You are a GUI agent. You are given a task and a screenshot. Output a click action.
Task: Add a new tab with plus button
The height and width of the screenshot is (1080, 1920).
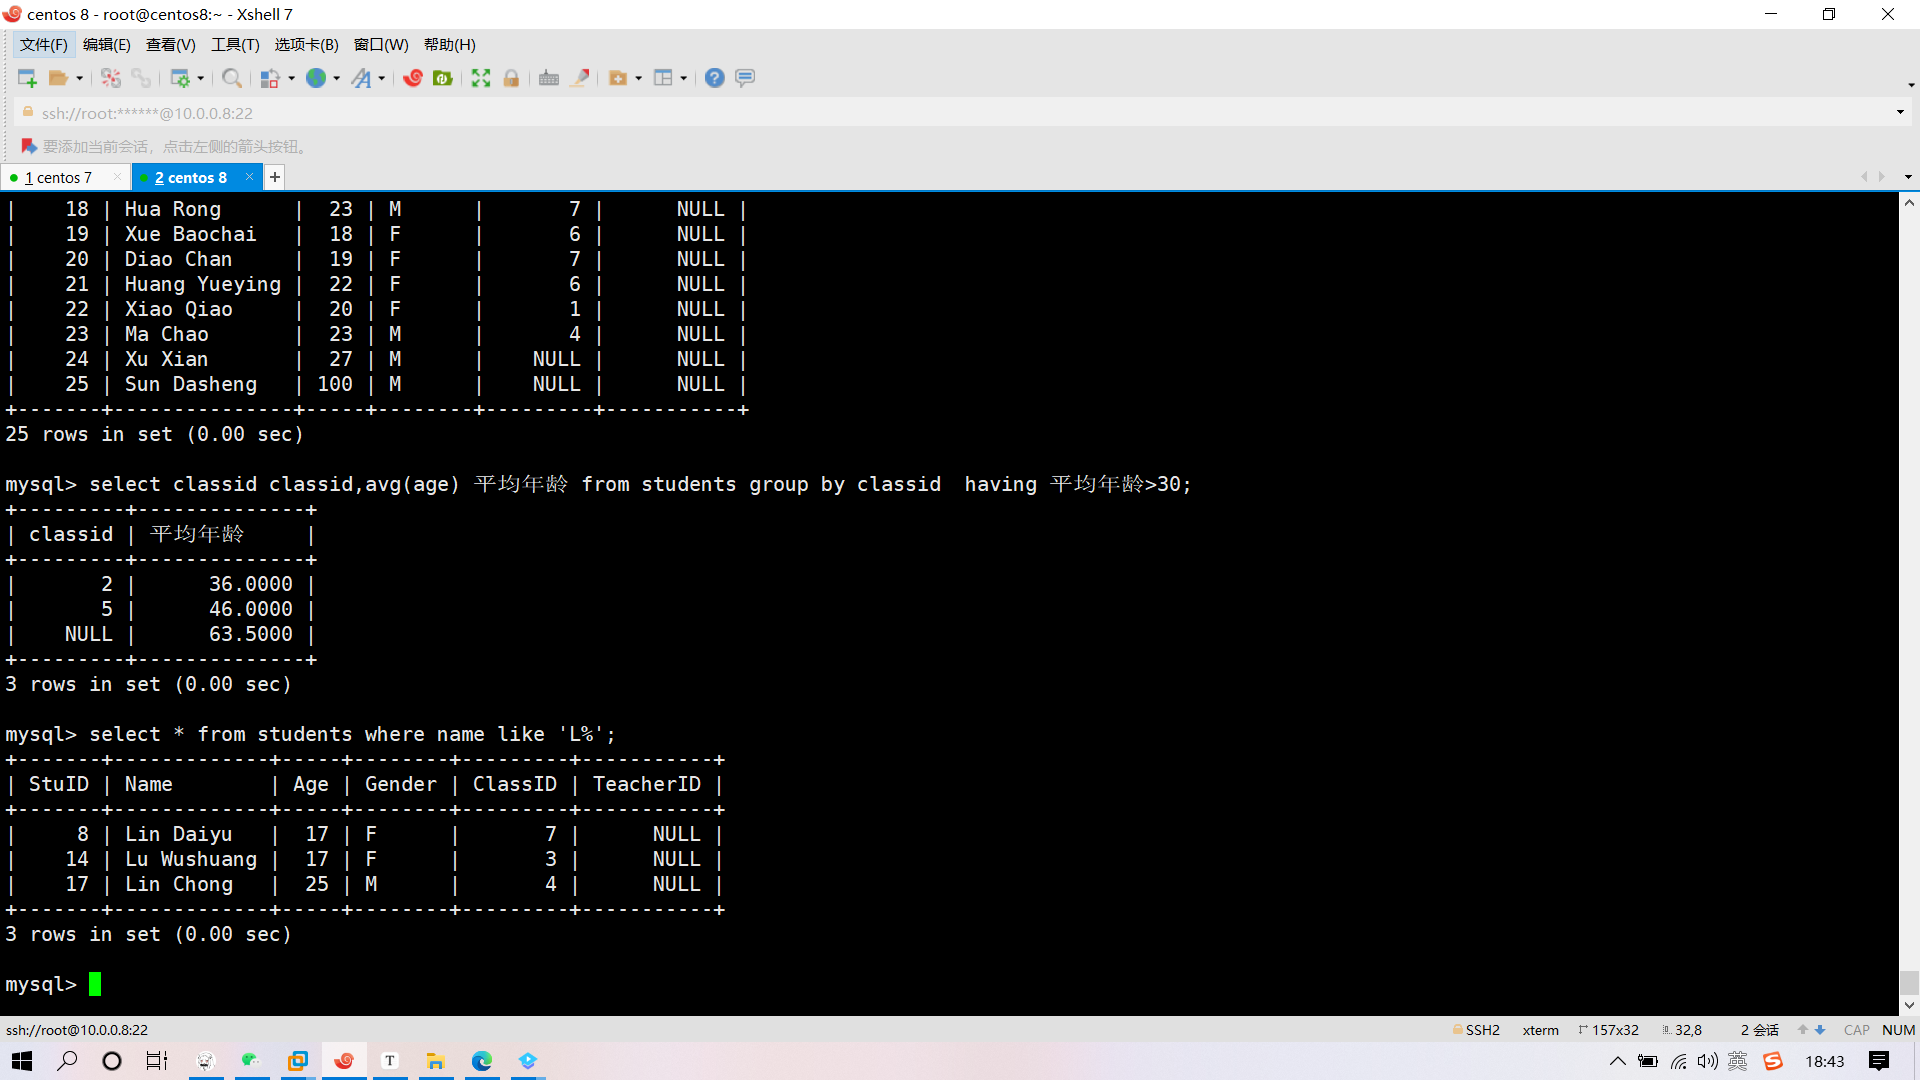[x=274, y=177]
